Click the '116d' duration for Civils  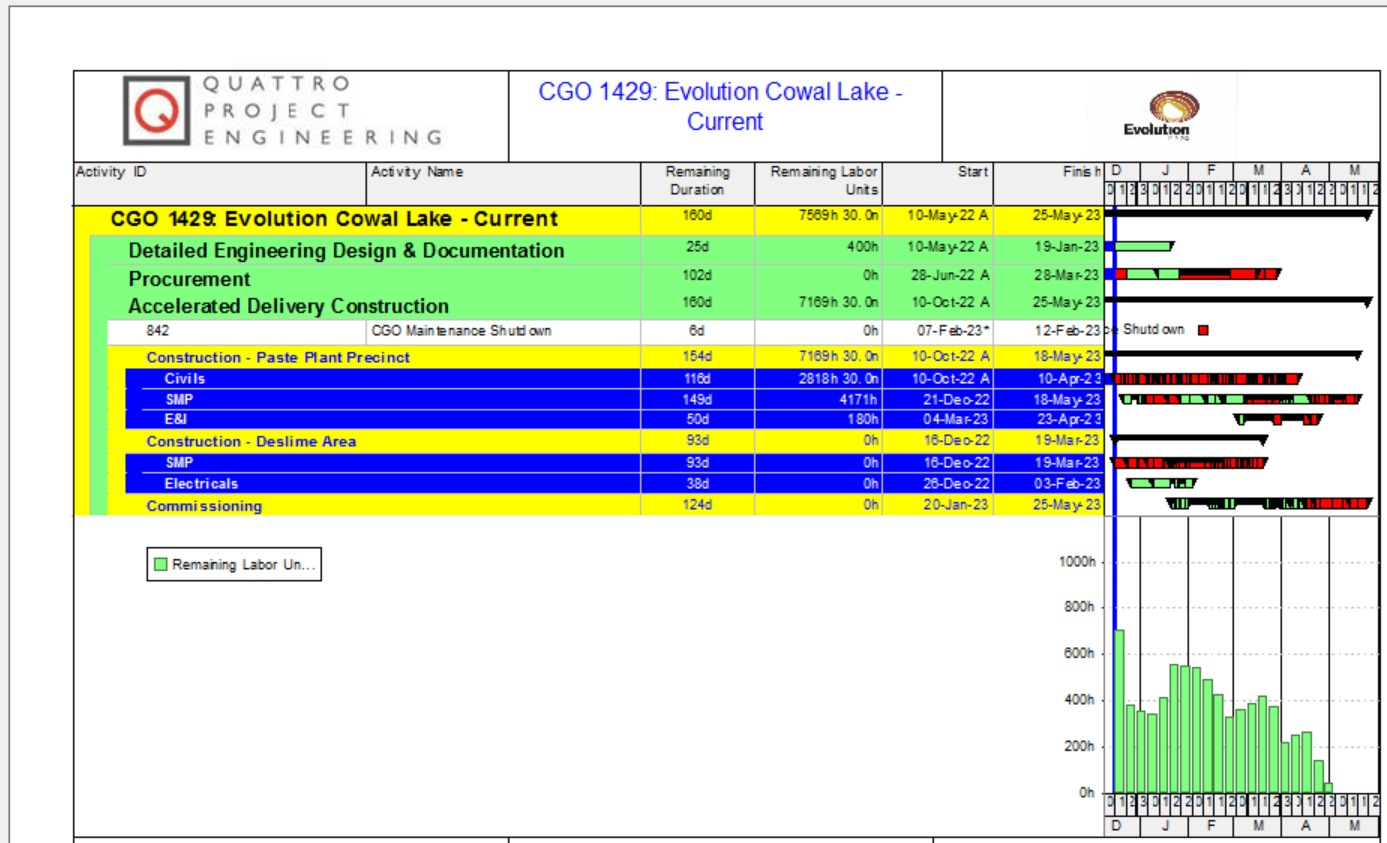(x=697, y=379)
